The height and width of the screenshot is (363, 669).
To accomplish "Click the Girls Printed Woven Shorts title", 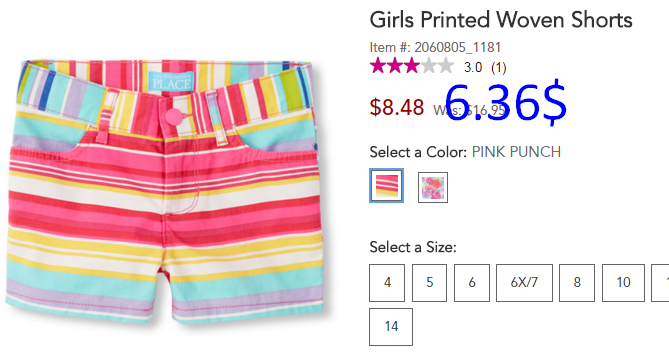I will click(x=501, y=20).
